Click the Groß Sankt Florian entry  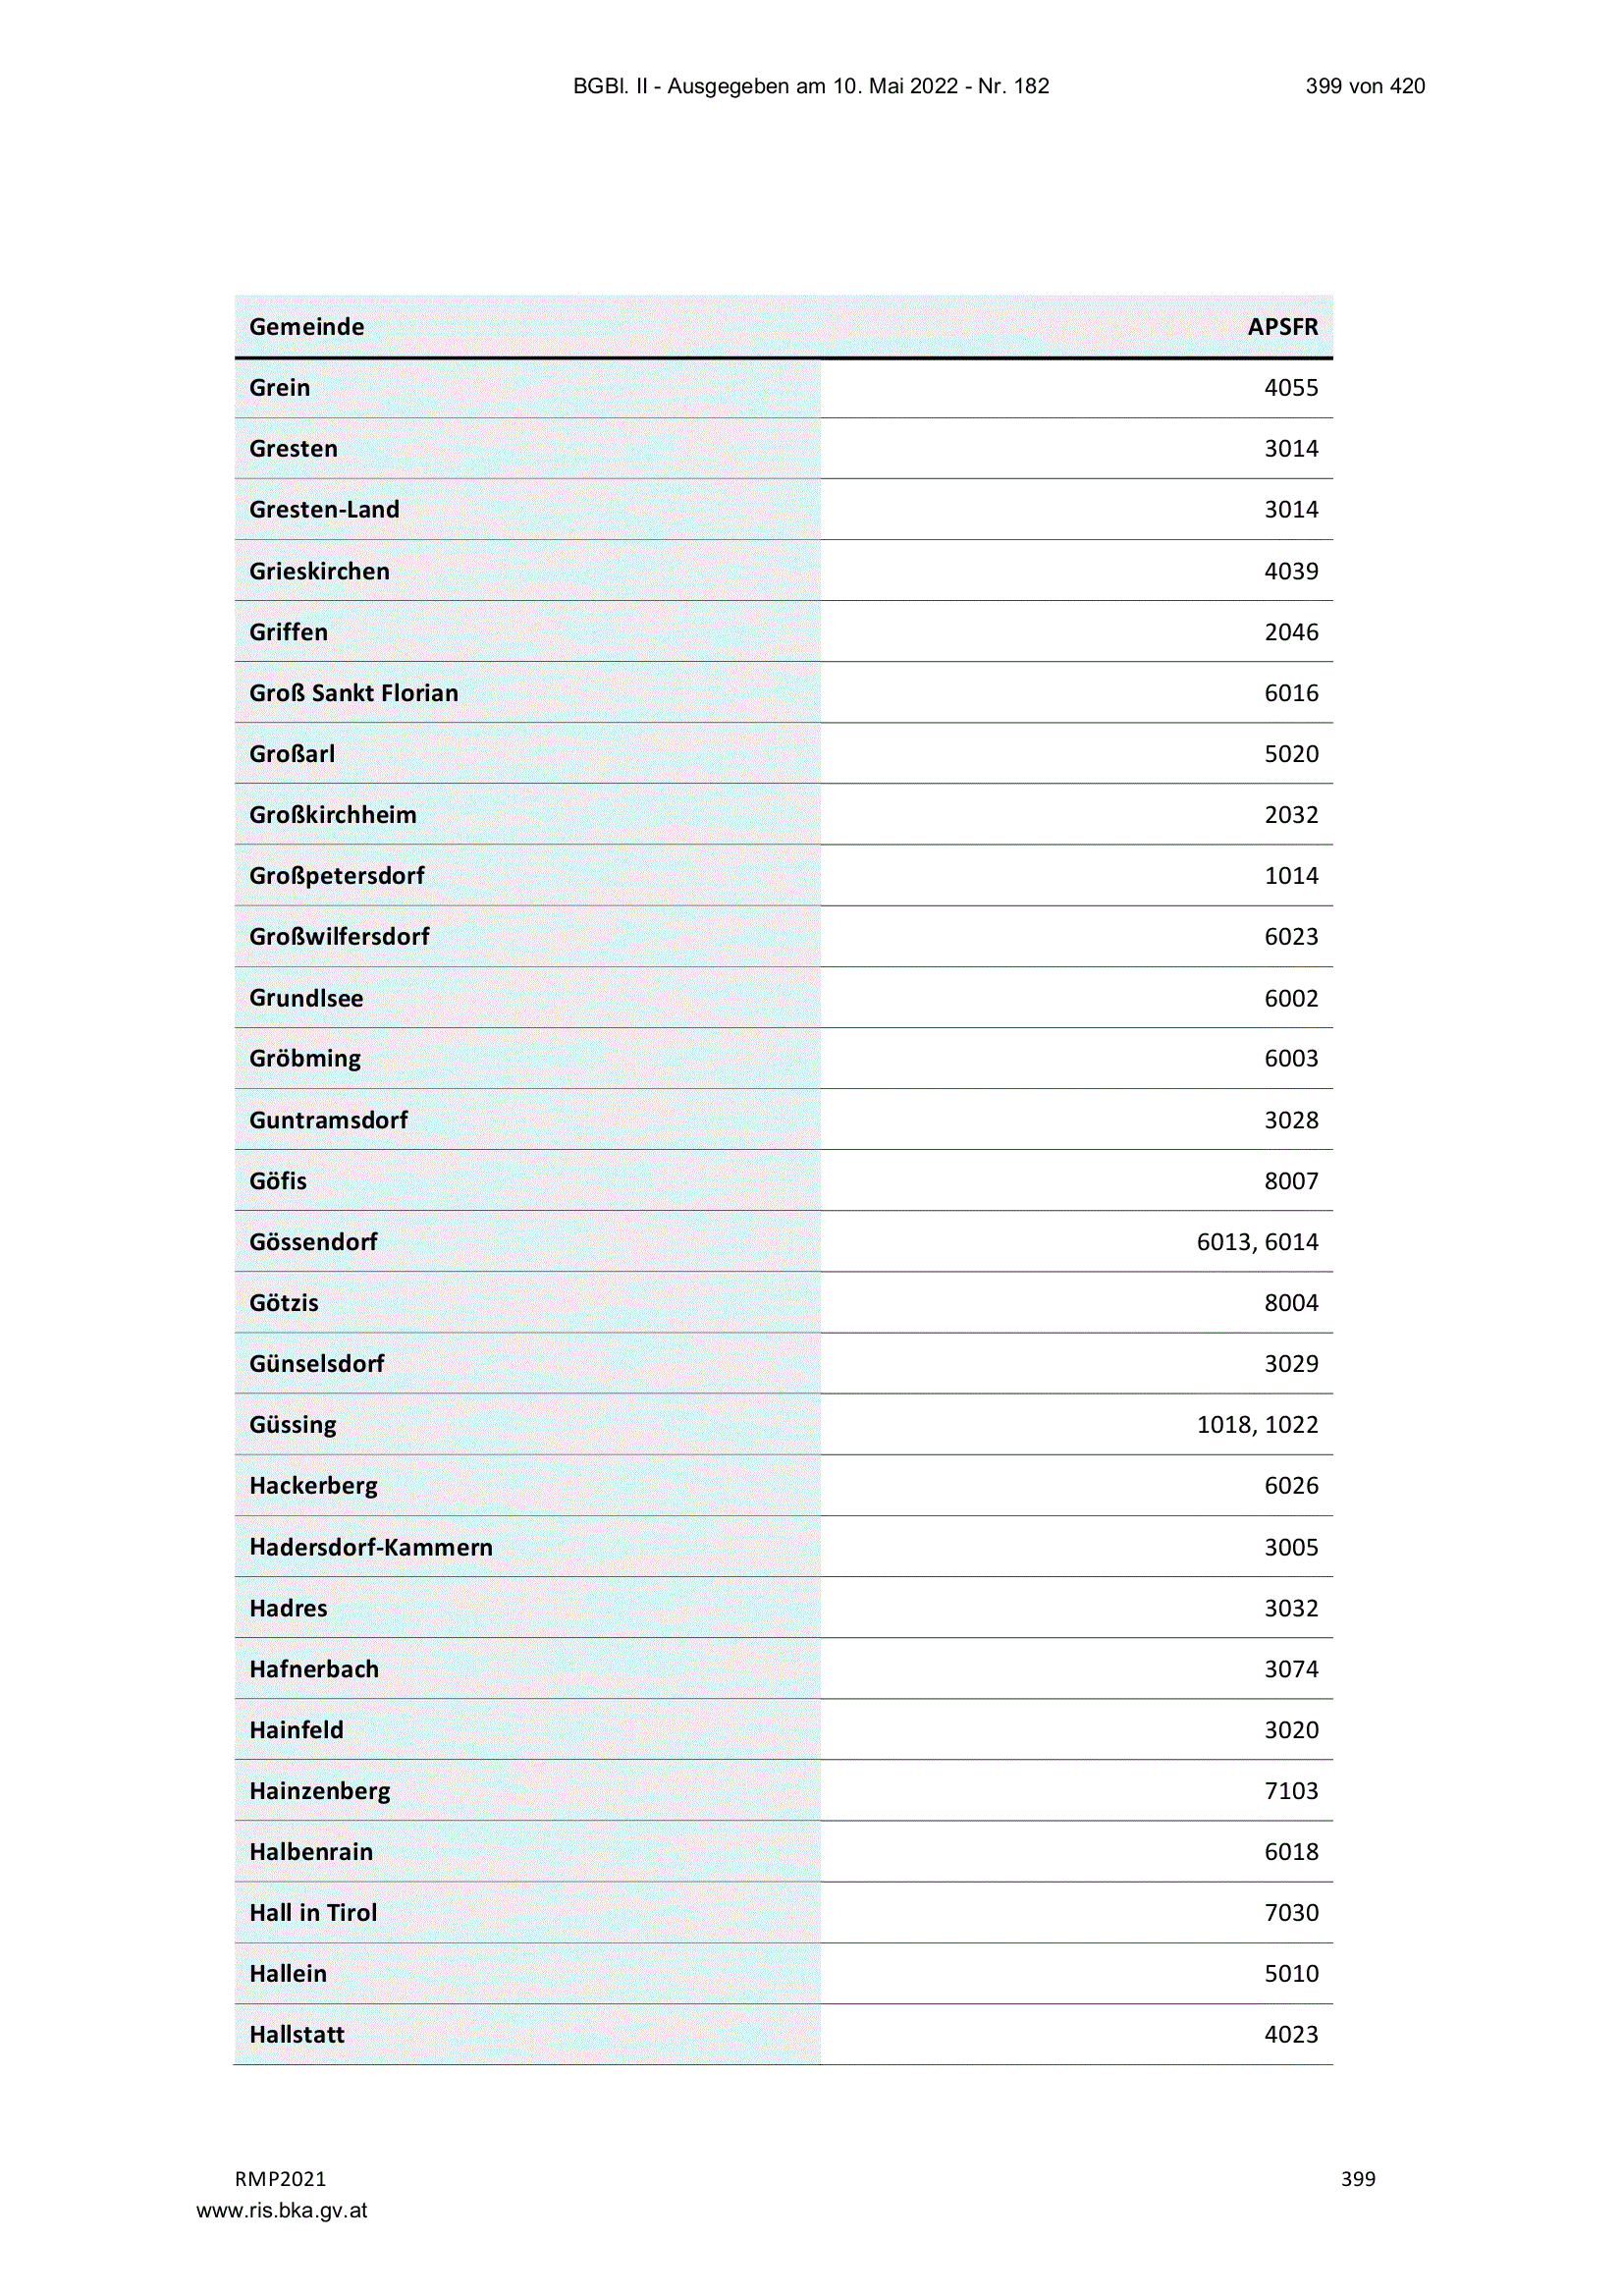pyautogui.click(x=354, y=693)
